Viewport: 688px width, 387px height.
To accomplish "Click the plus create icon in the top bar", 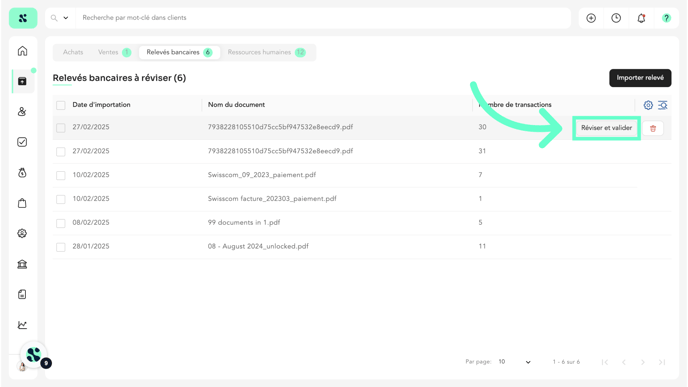I will click(591, 18).
